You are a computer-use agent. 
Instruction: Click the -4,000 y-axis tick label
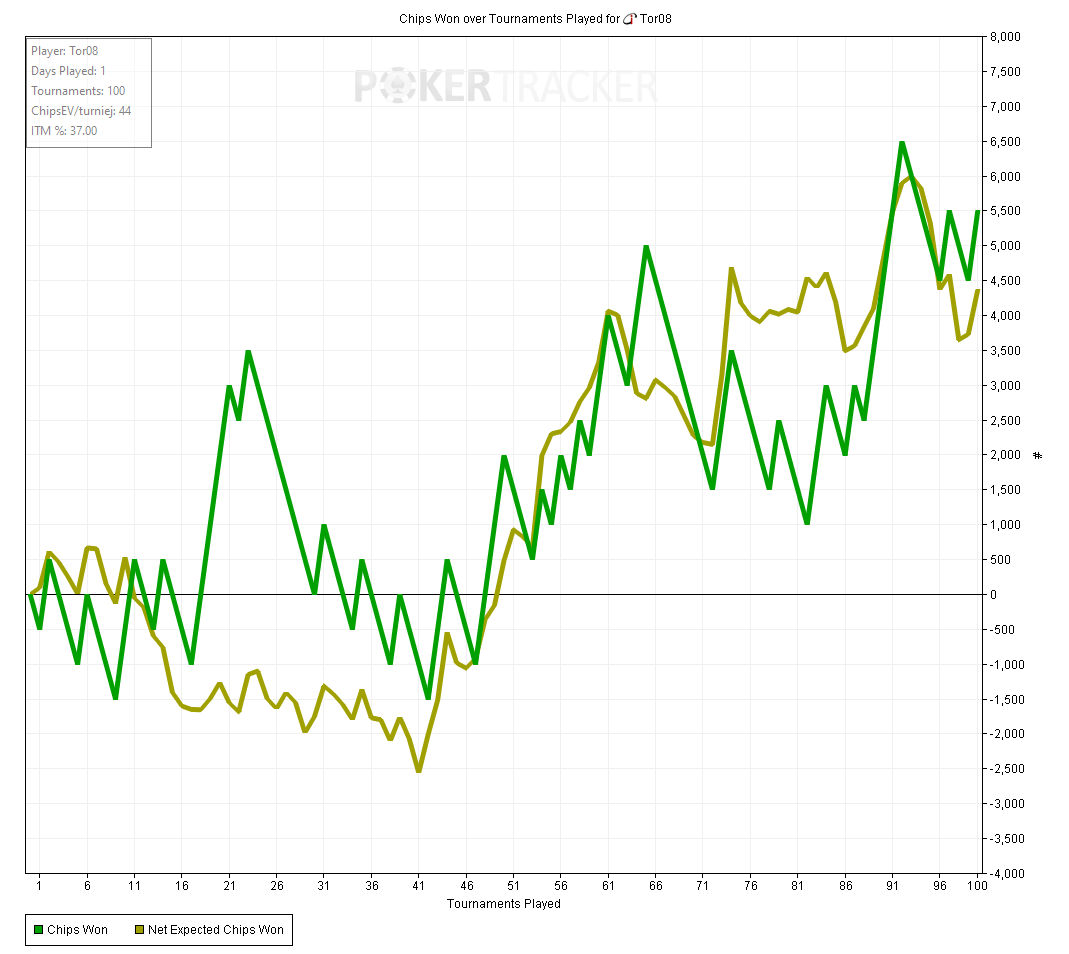(x=1004, y=874)
